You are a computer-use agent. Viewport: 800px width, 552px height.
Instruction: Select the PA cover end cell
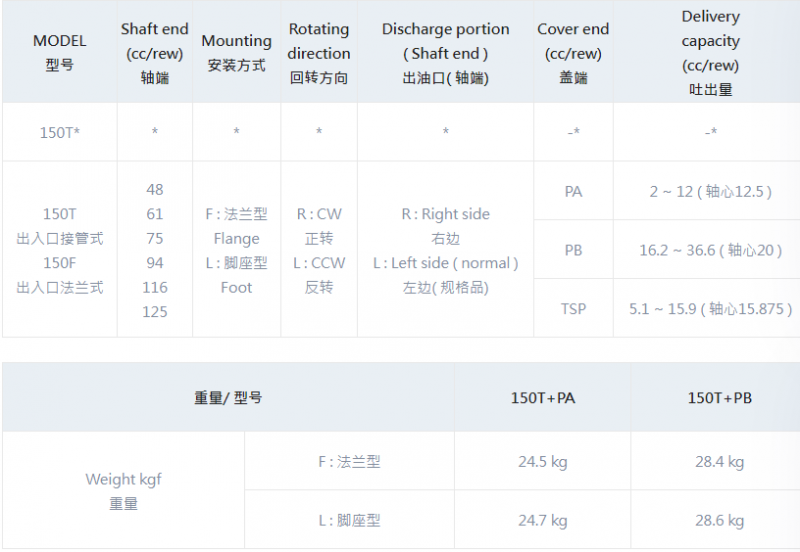click(573, 191)
